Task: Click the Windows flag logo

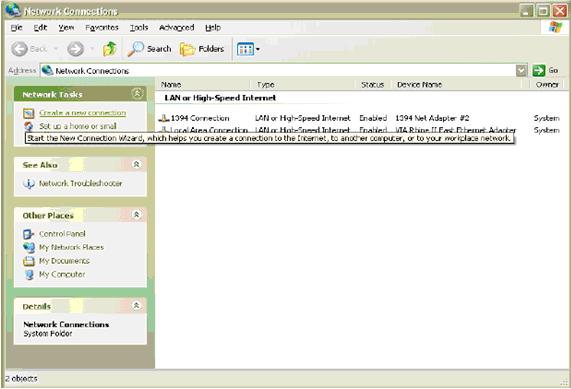Action: point(555,27)
